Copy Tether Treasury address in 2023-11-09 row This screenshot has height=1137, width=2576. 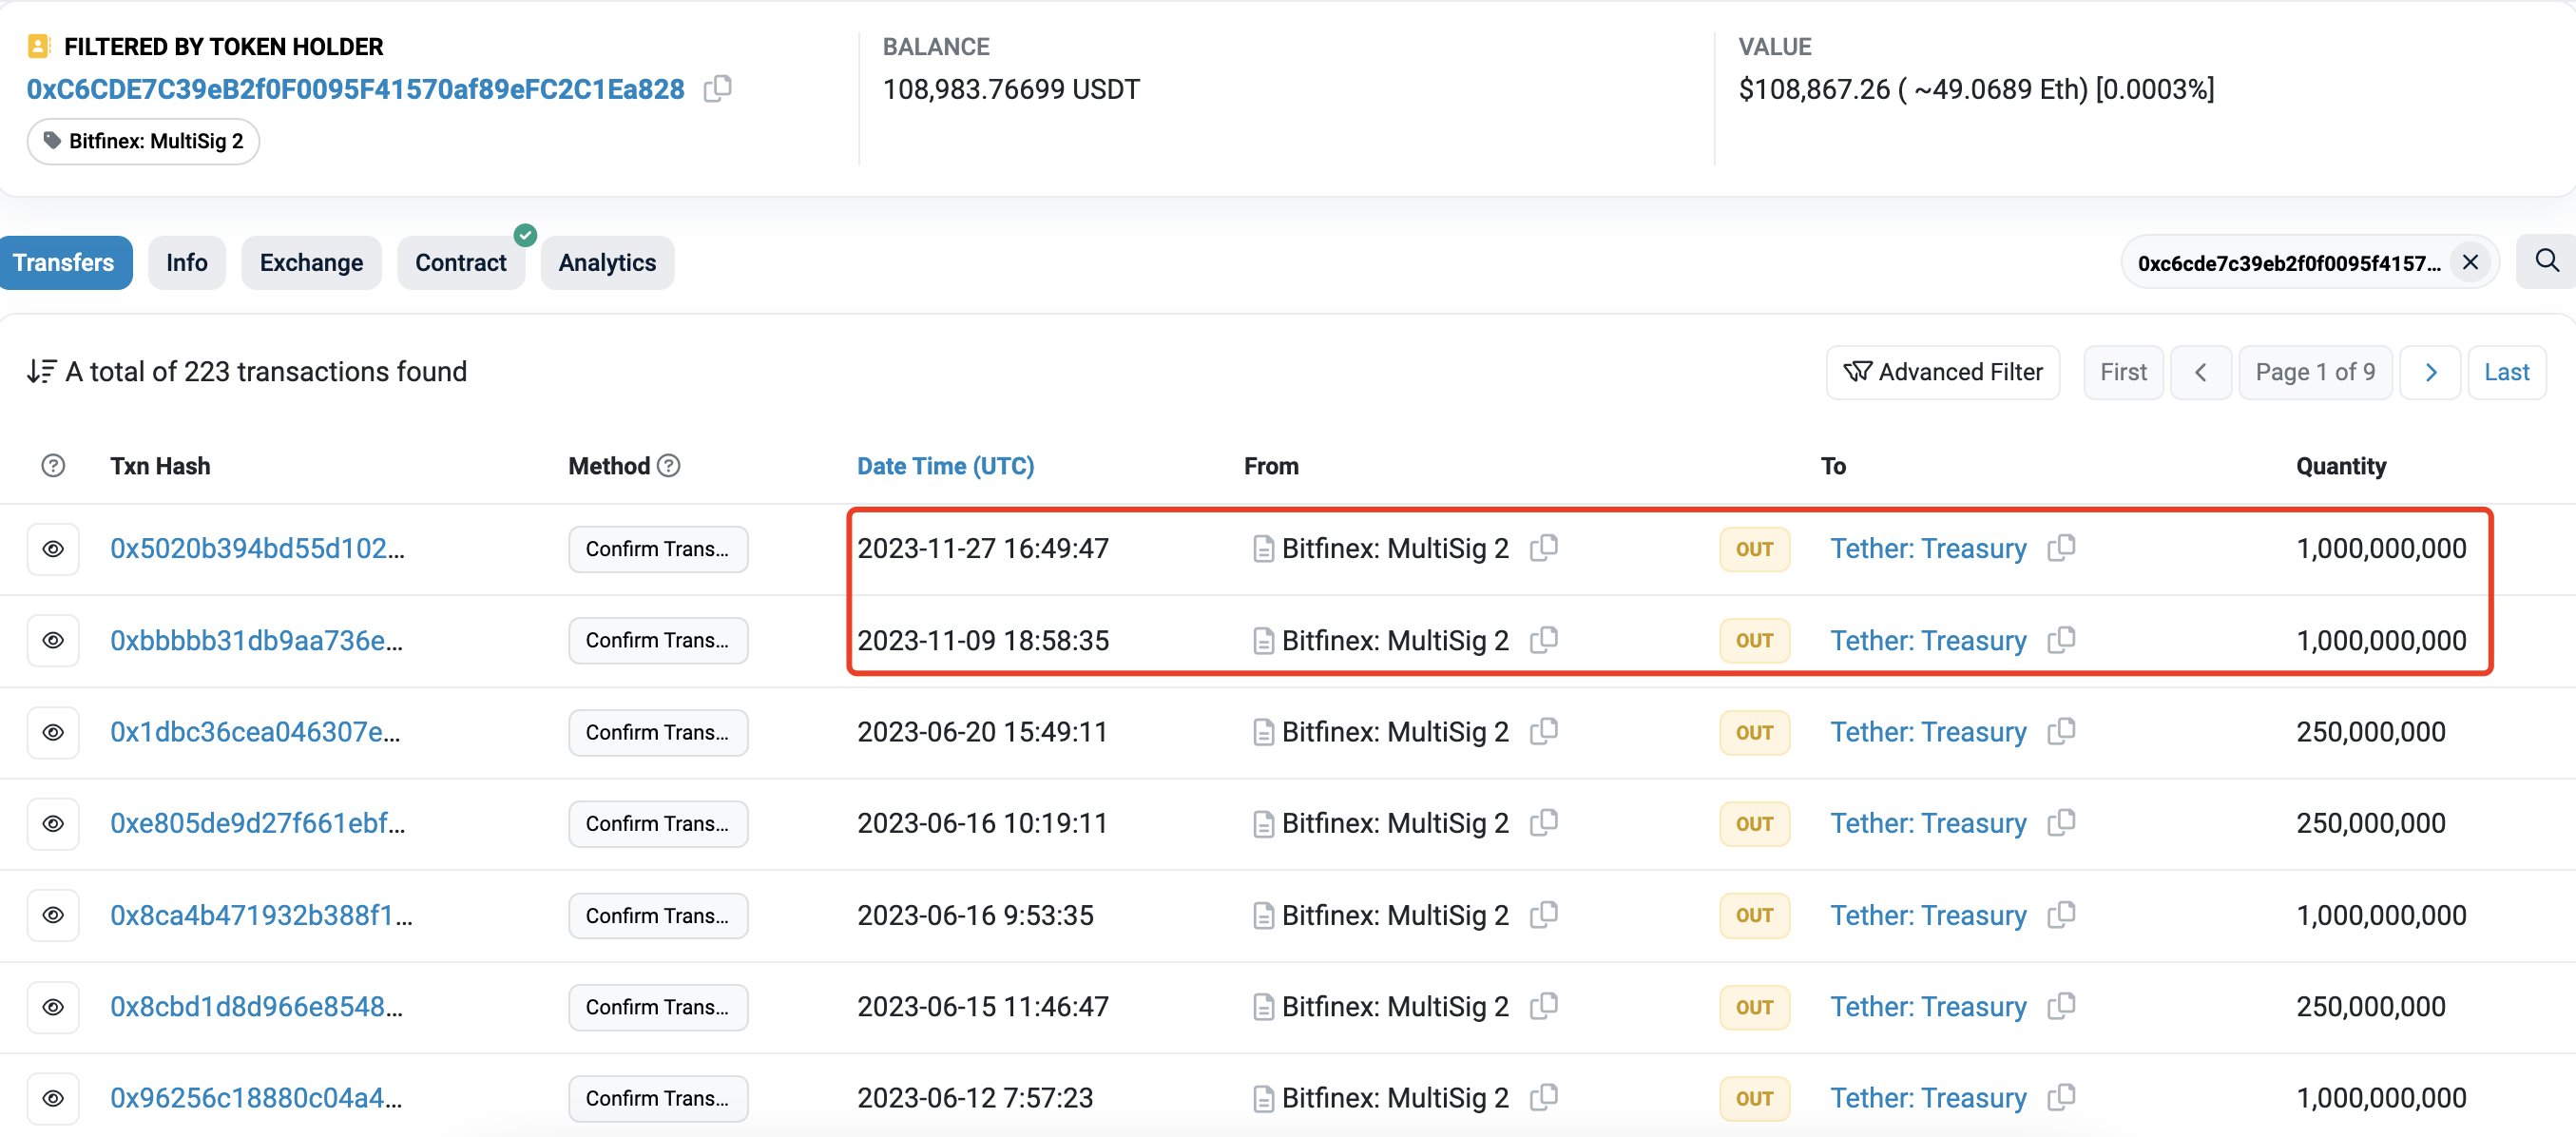coord(2061,640)
